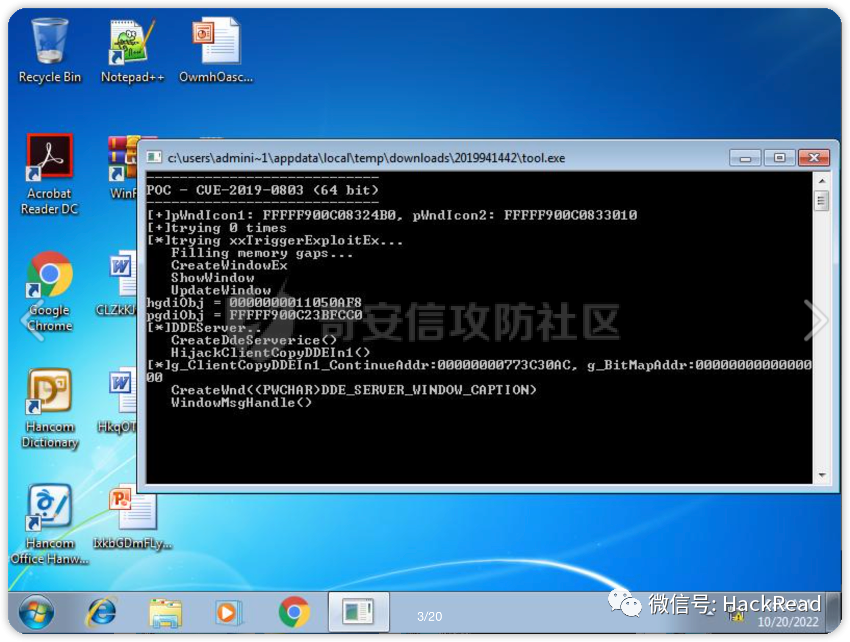This screenshot has height=642, width=850.
Task: Go to the next image with right chevron
Action: (815, 320)
